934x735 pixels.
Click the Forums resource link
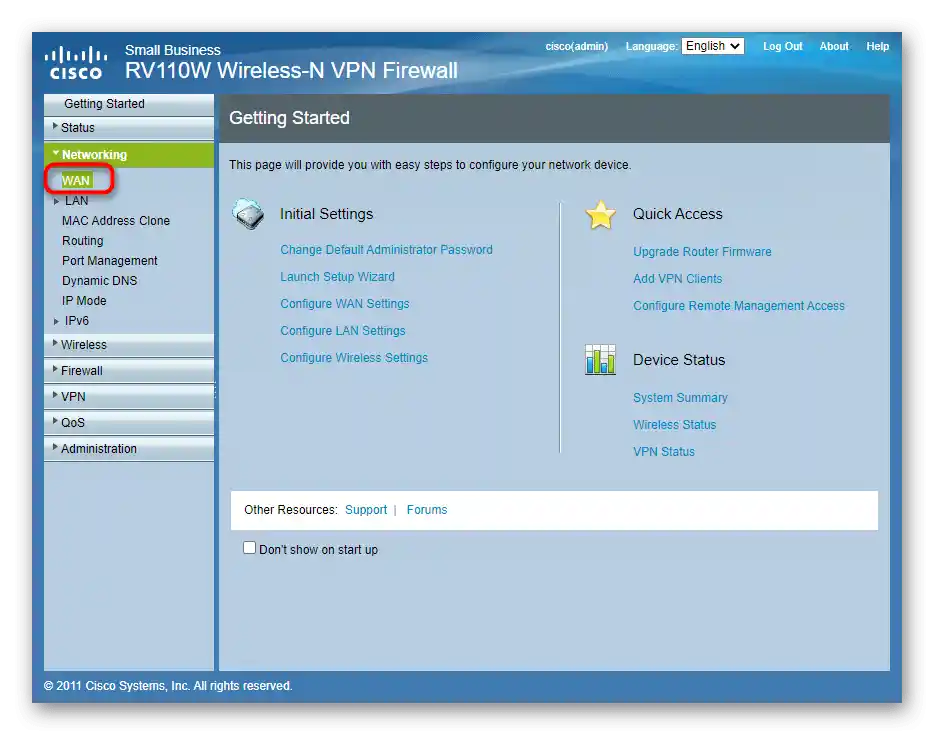point(427,510)
